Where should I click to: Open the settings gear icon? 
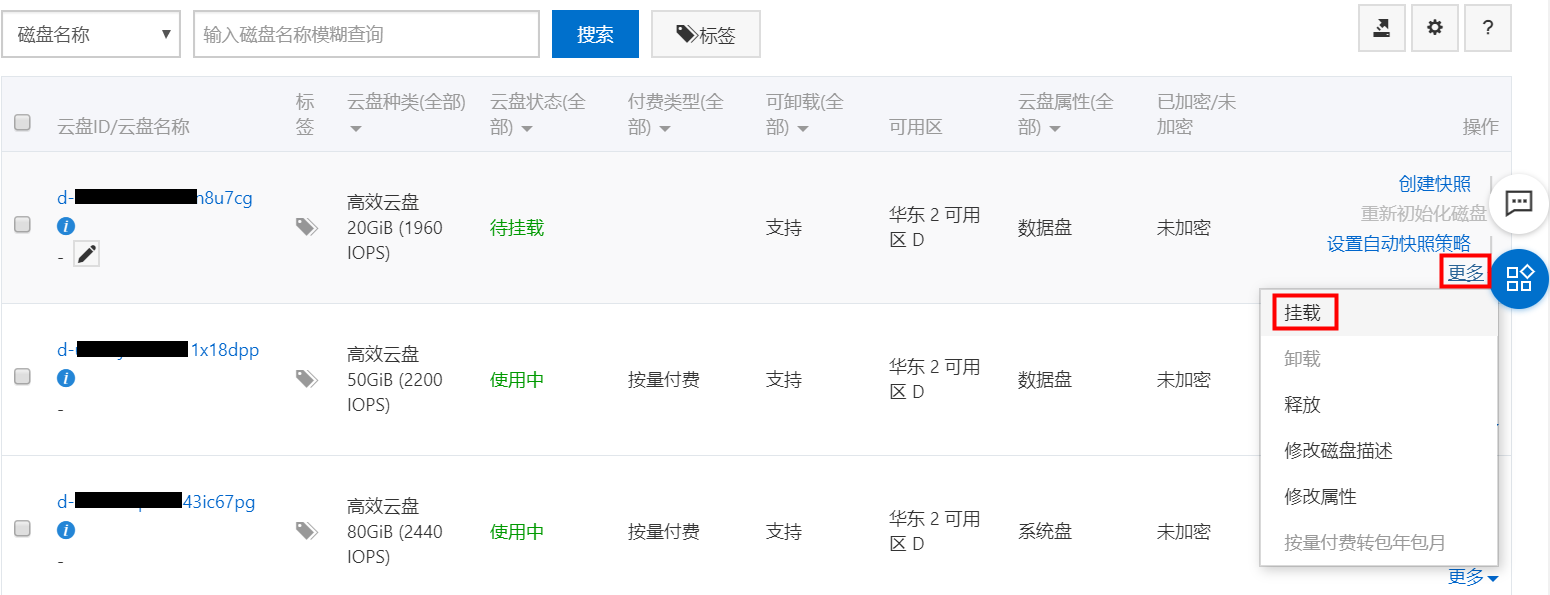coord(1435,28)
